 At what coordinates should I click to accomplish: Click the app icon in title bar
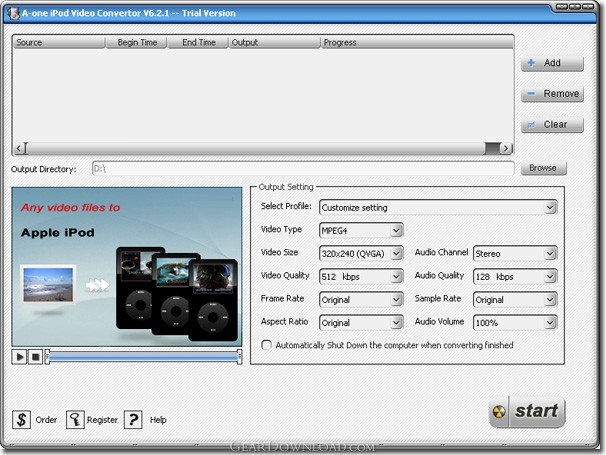[x=14, y=13]
